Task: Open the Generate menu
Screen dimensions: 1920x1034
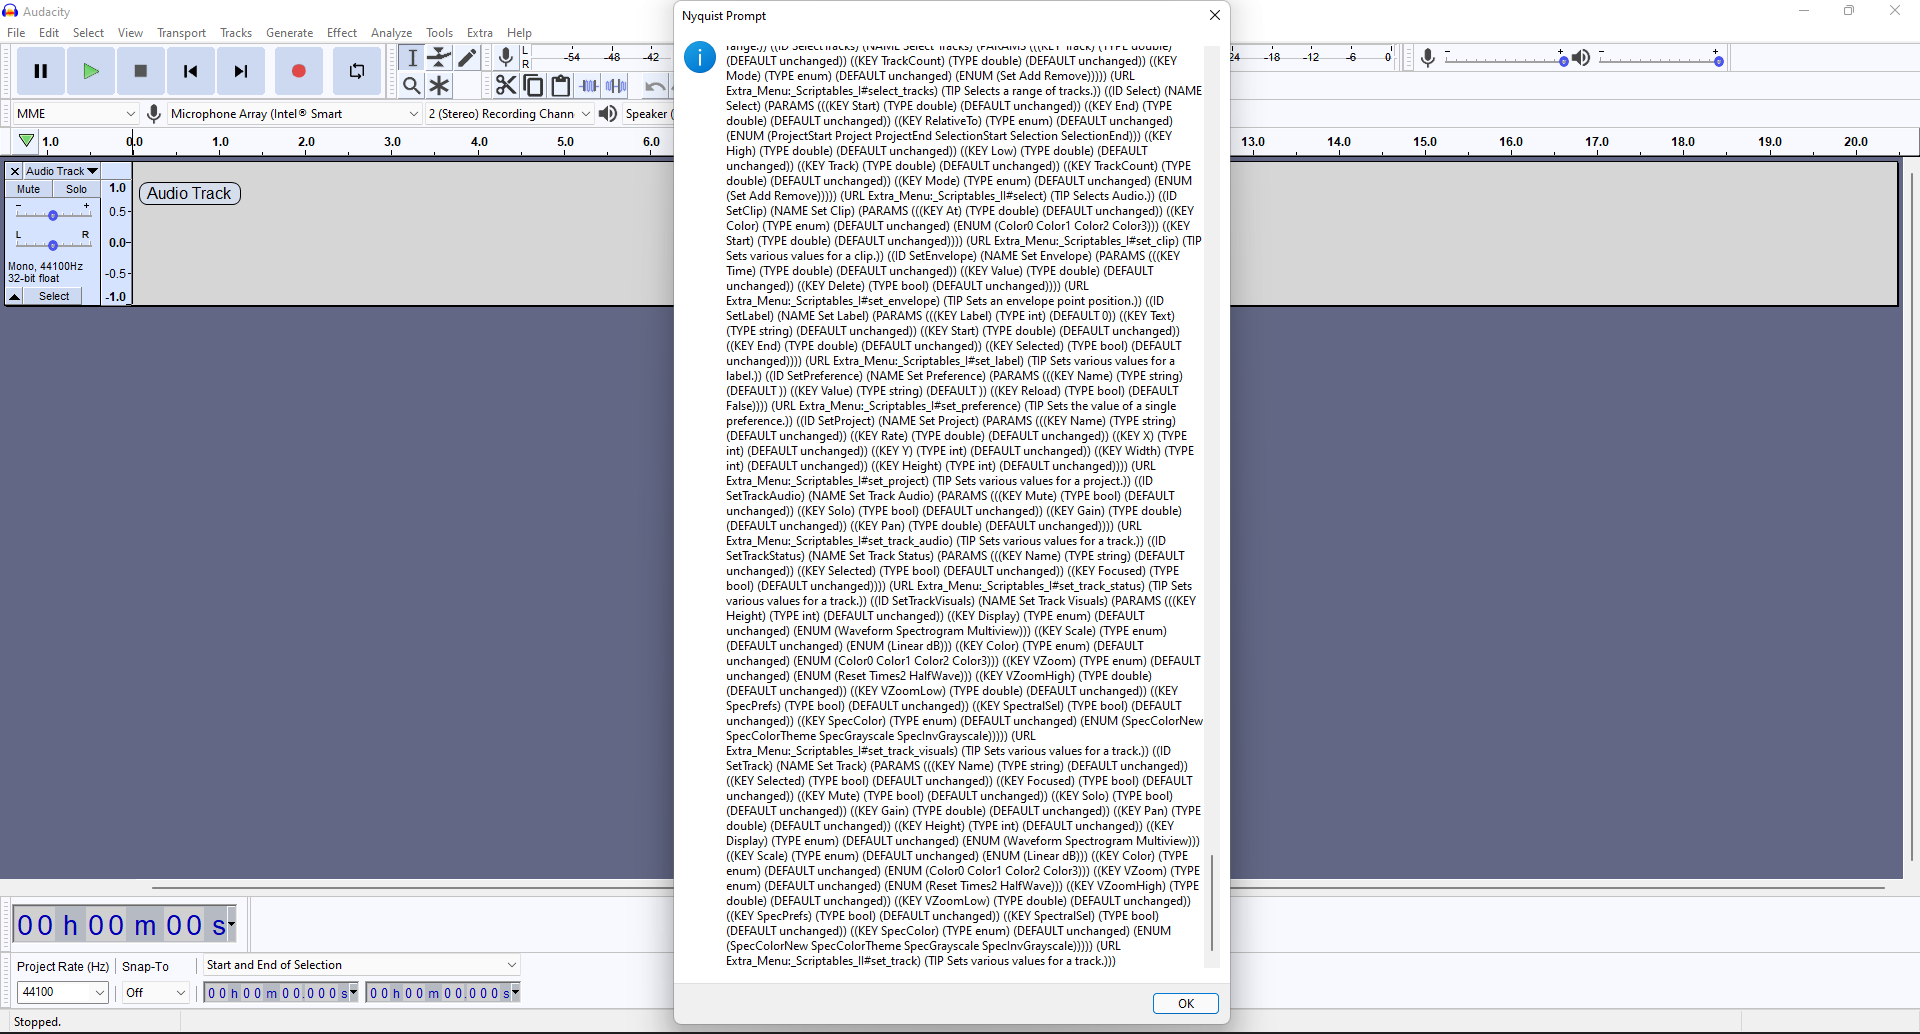Action: (289, 33)
